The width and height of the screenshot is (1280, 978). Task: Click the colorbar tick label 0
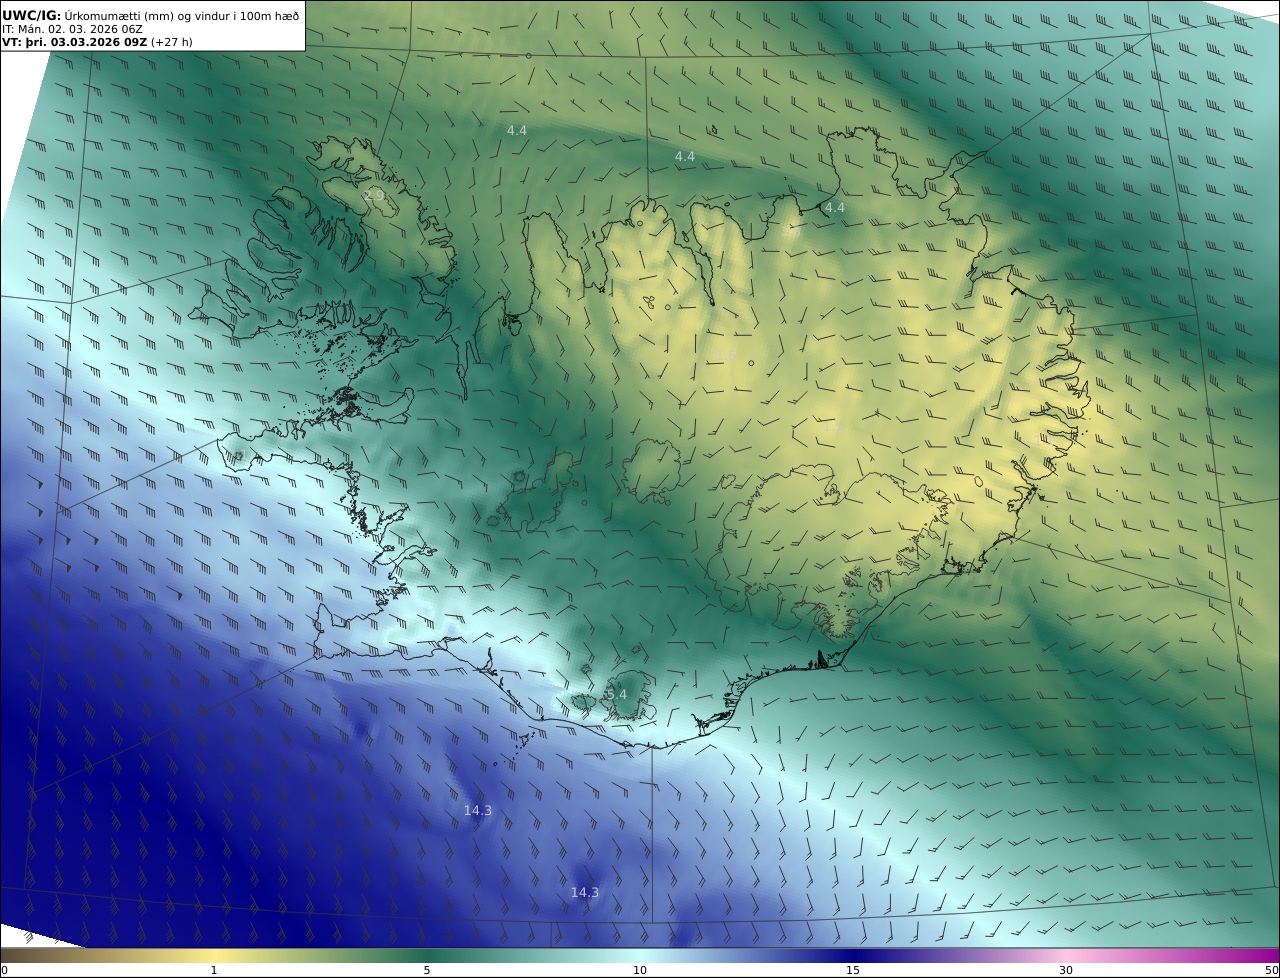[x=4, y=970]
